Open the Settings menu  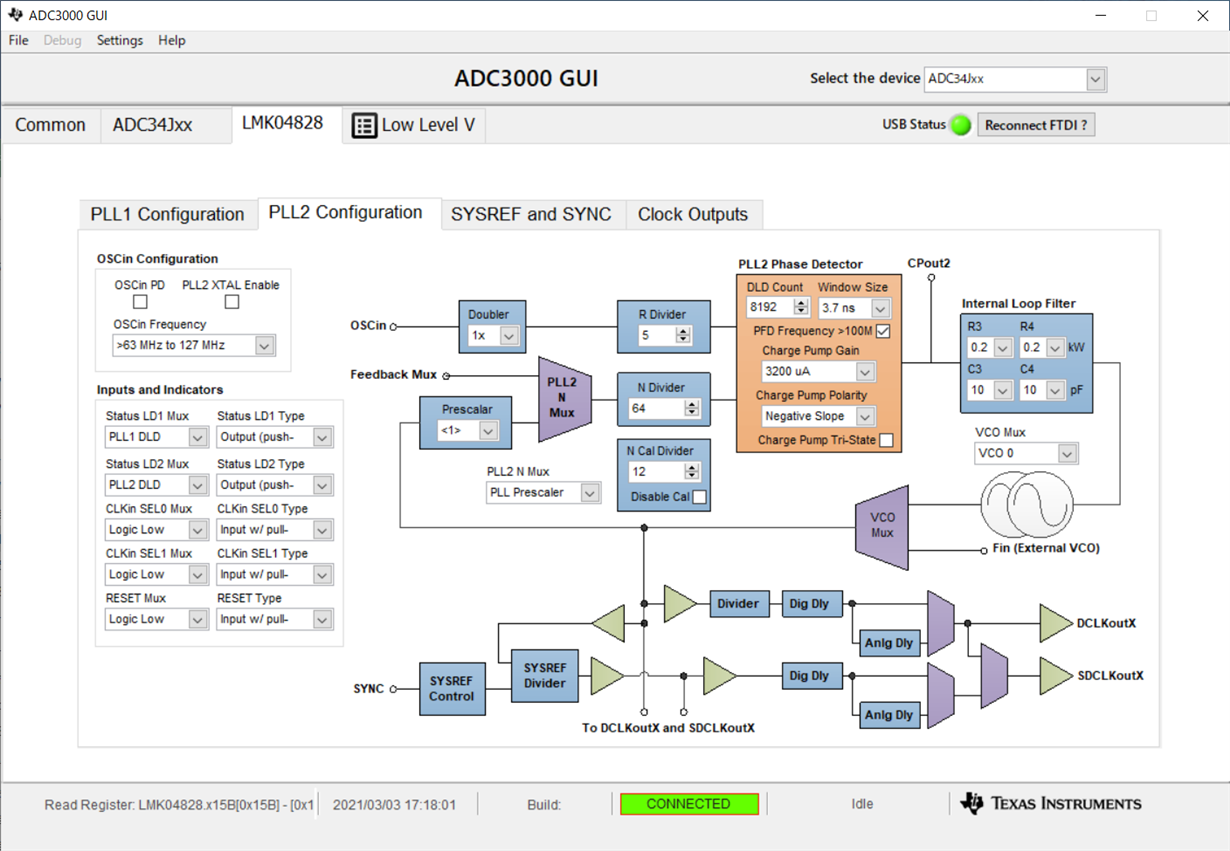[120, 40]
